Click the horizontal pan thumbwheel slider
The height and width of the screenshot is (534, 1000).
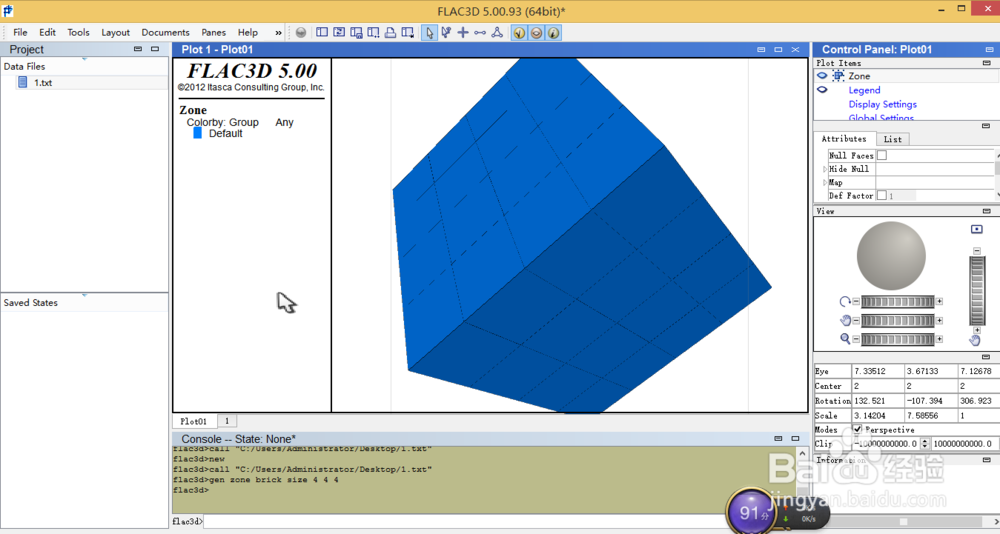pyautogui.click(x=898, y=320)
